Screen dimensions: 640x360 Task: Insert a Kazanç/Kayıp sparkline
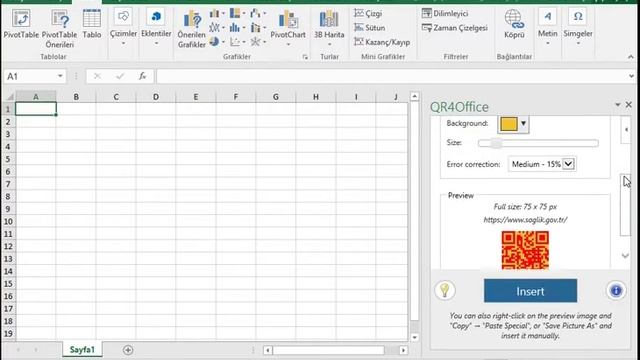click(x=382, y=42)
